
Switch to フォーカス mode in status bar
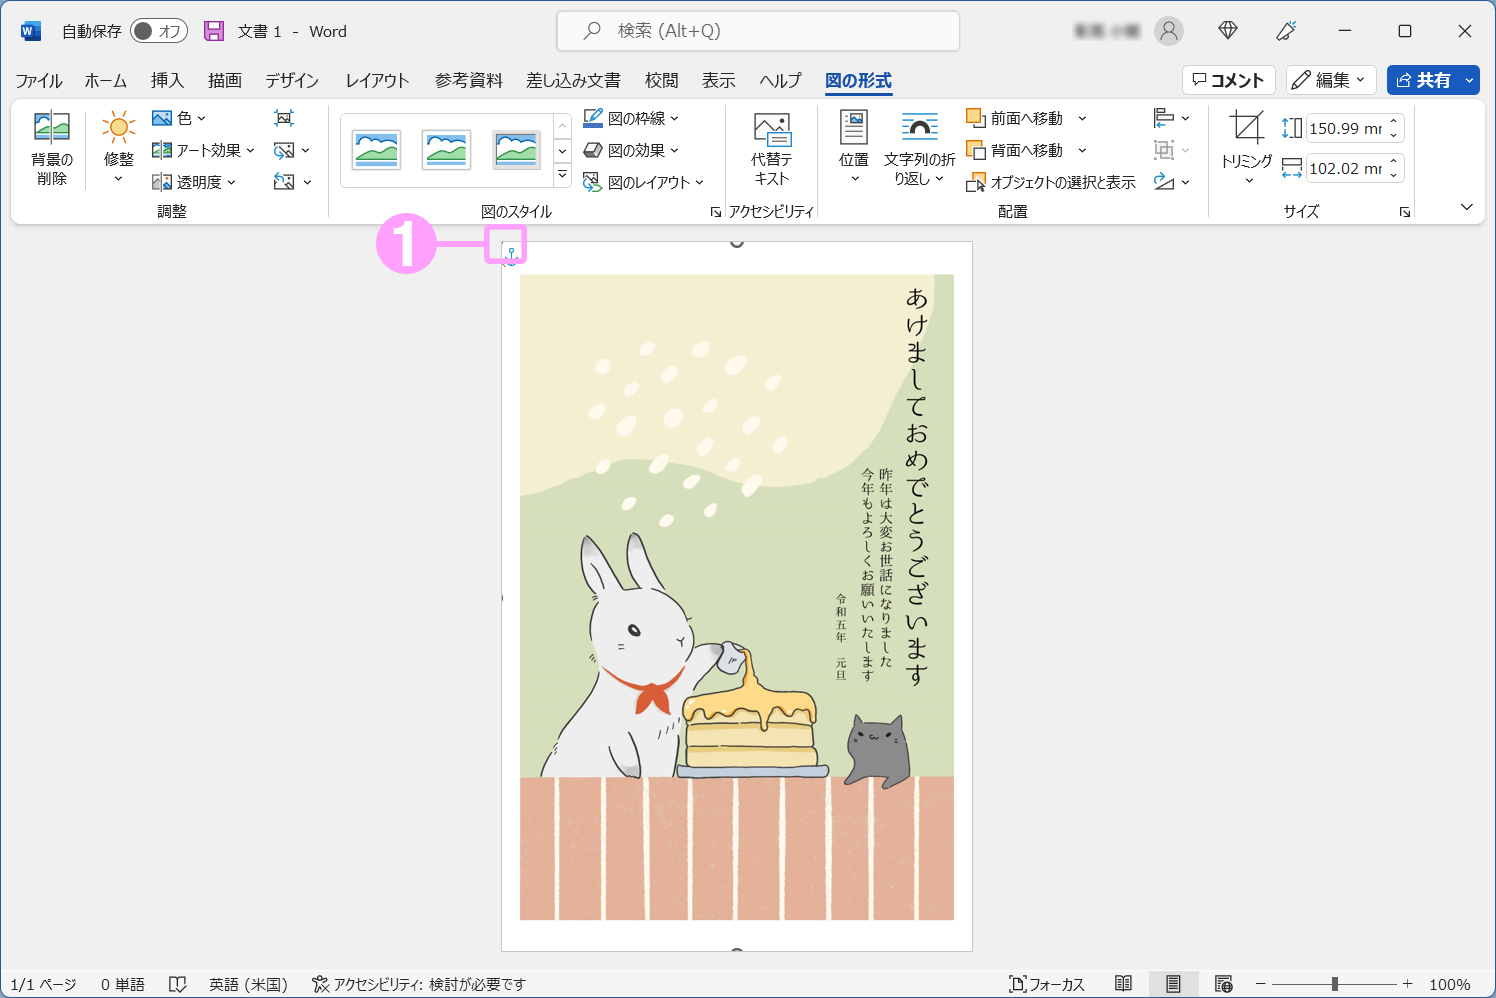click(x=1048, y=984)
